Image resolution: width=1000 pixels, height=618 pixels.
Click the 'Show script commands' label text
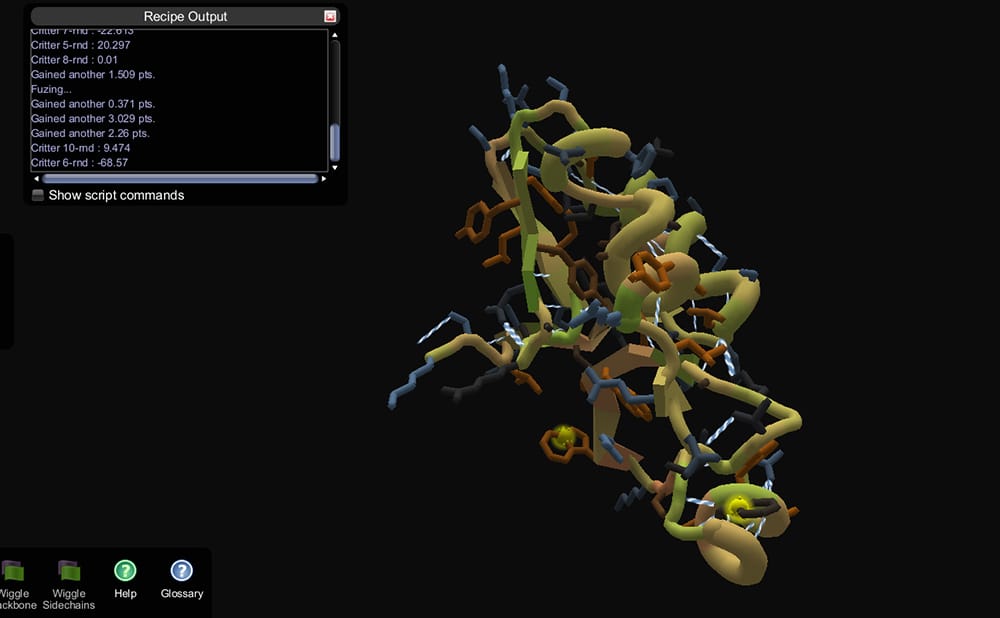click(116, 196)
